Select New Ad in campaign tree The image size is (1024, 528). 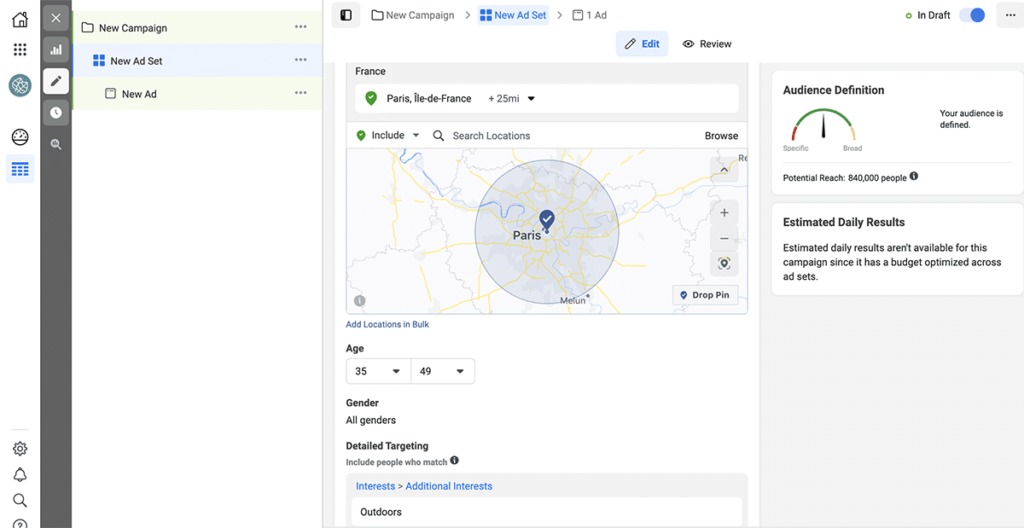tap(139, 94)
